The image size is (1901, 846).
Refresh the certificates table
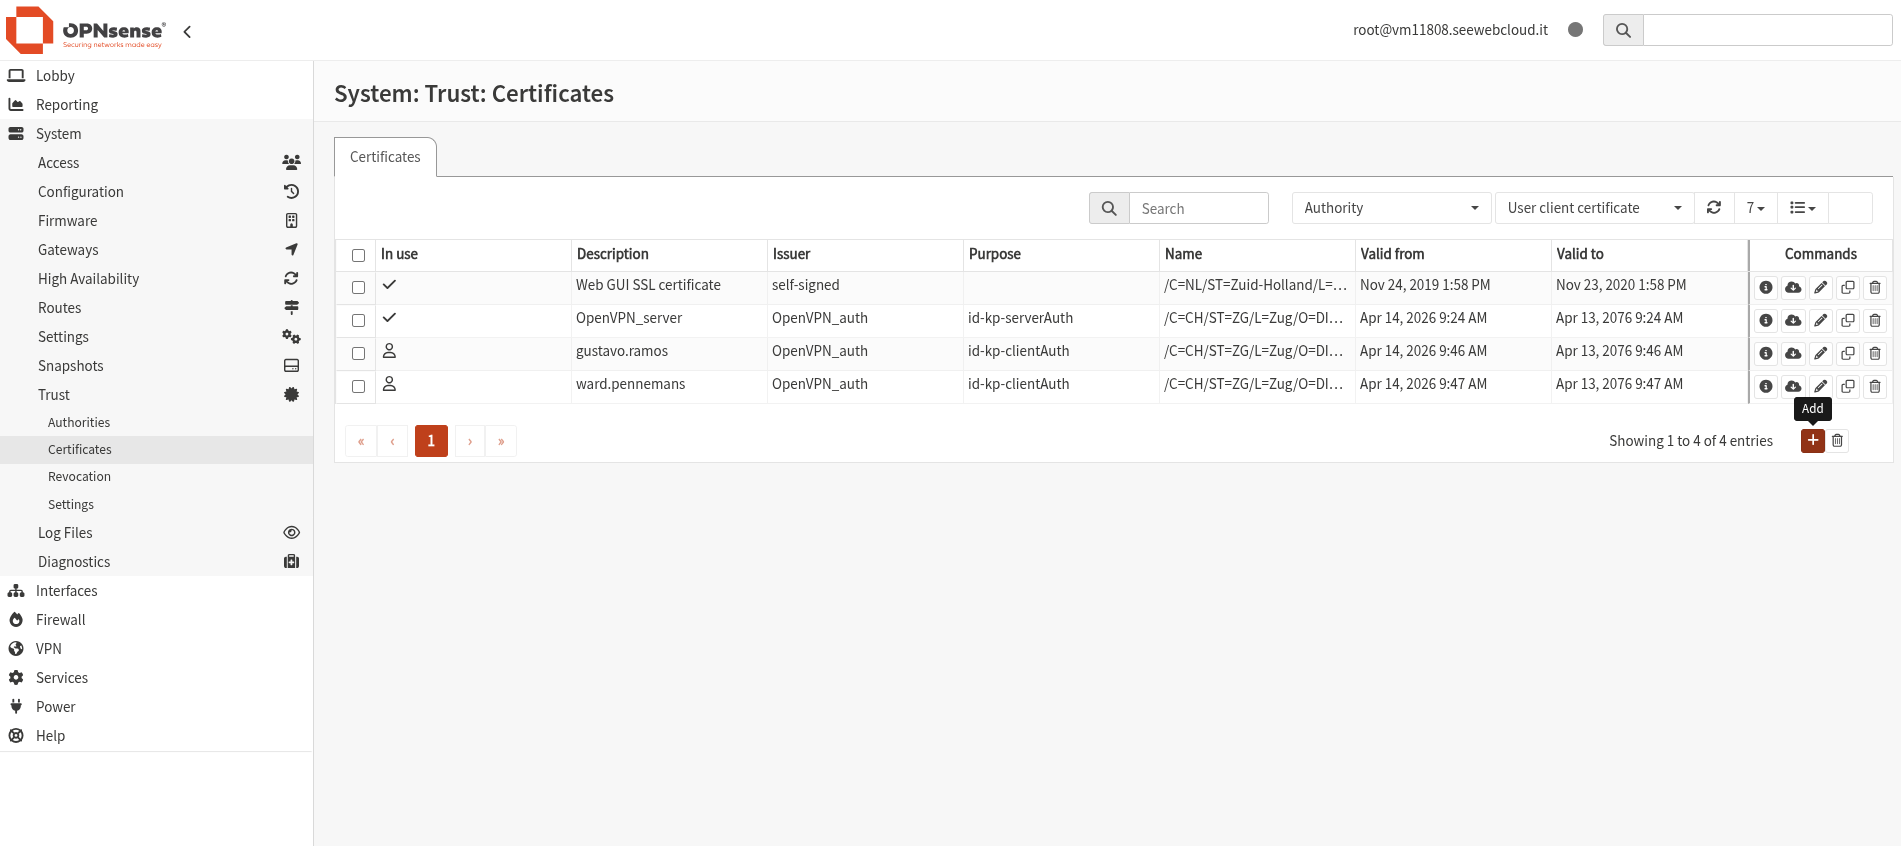tap(1714, 208)
